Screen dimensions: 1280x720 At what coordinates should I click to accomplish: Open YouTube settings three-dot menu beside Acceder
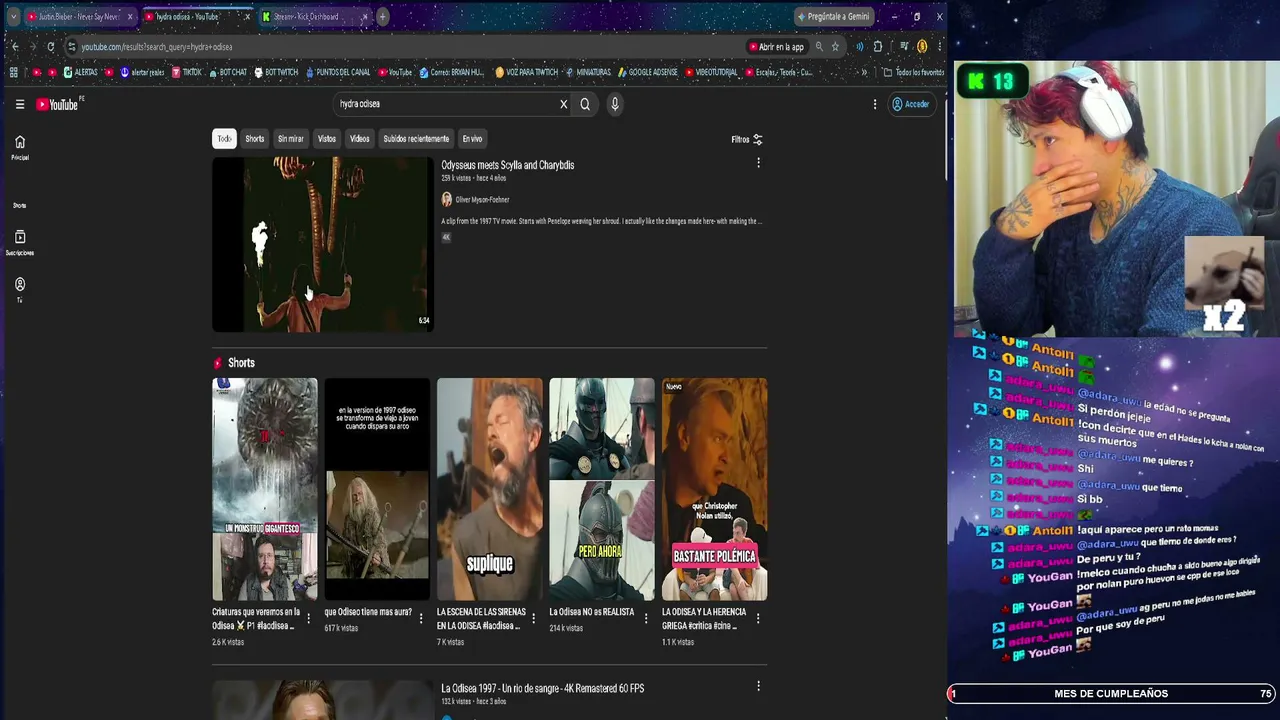click(x=874, y=104)
